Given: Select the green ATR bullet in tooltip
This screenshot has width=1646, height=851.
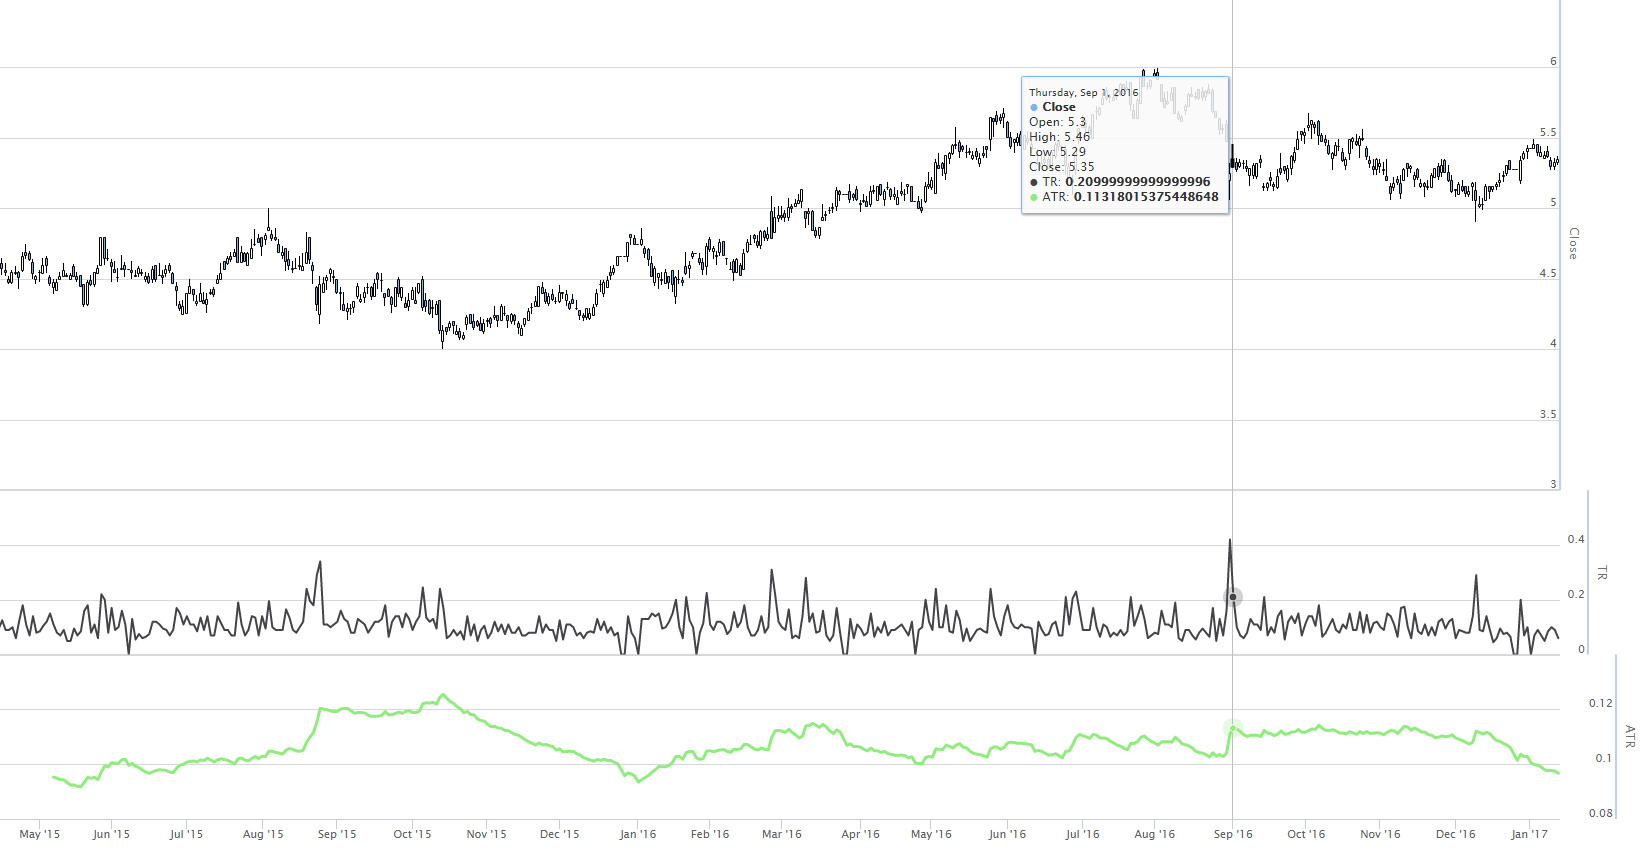Looking at the screenshot, I should point(1034,197).
